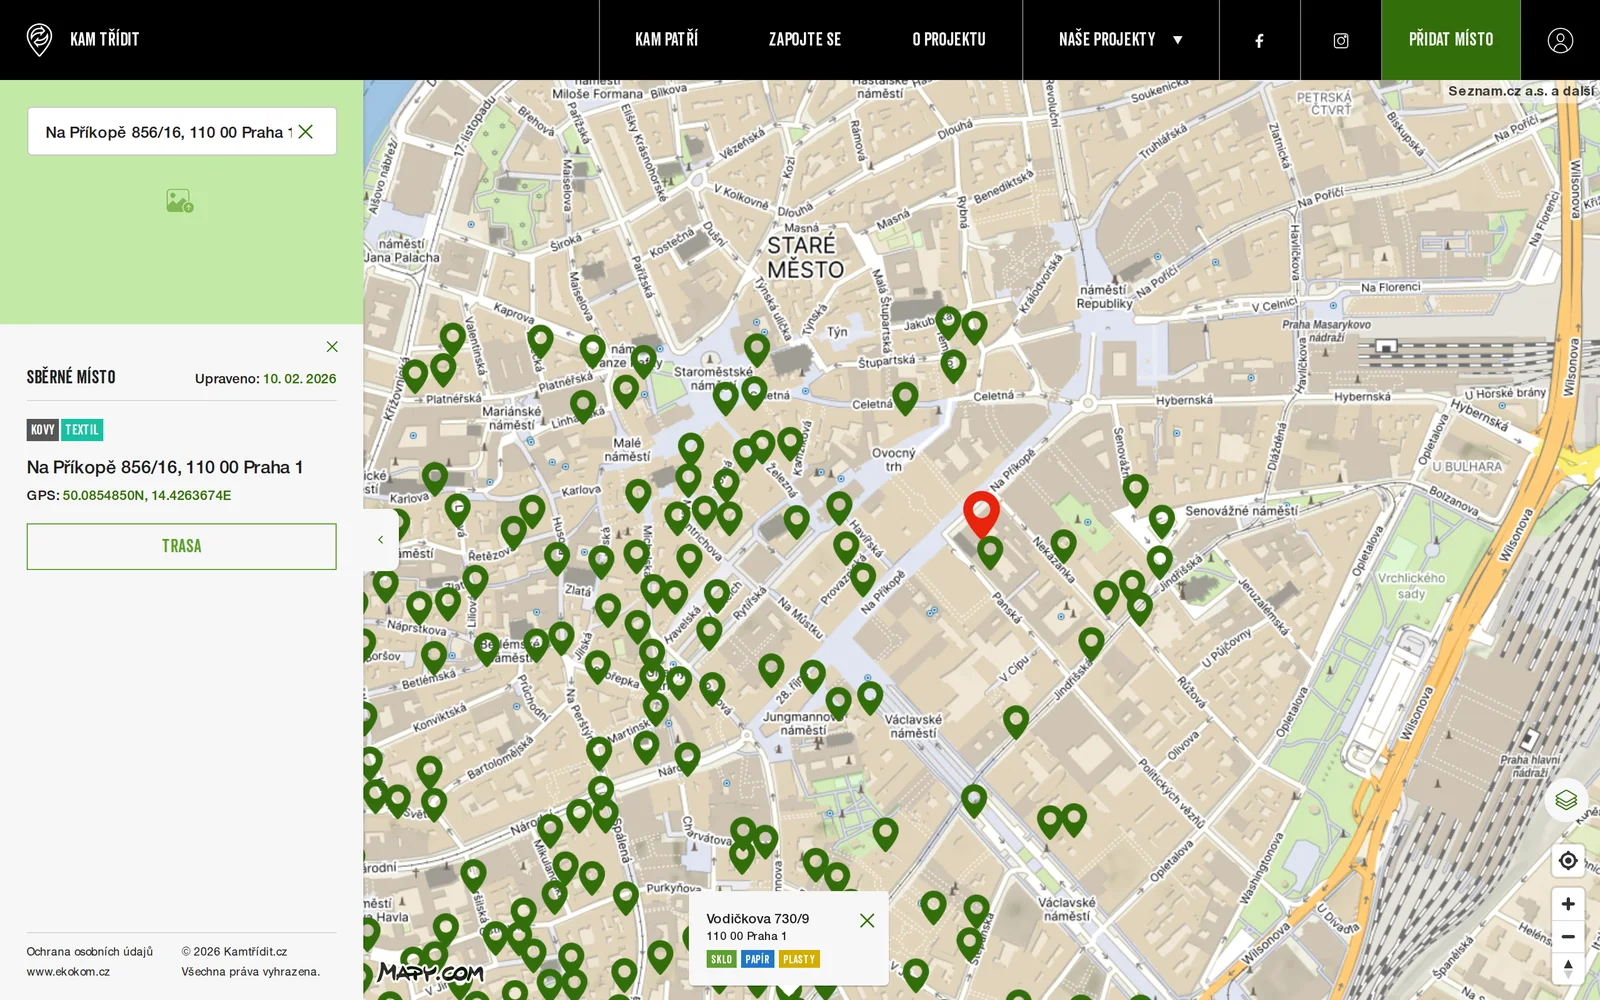Select the green marker at Celetná street
Screen dimensions: 1600x1000
[x=906, y=397]
